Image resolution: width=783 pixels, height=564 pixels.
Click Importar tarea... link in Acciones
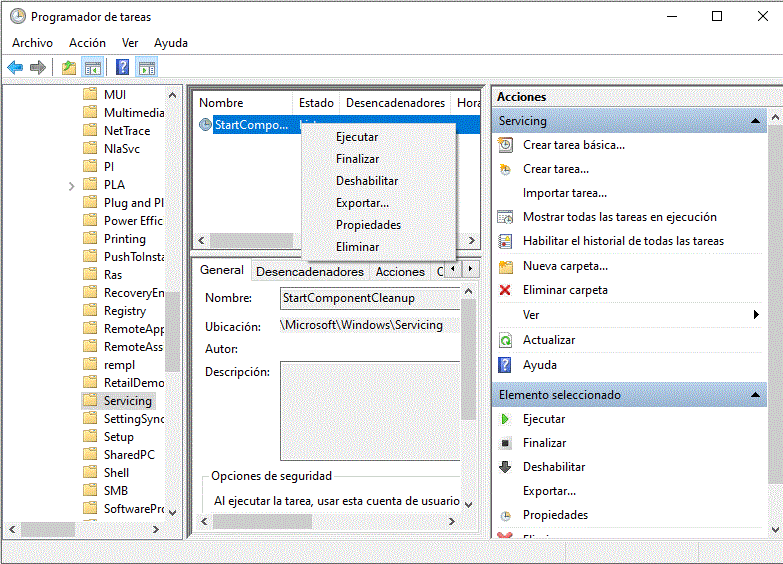564,193
